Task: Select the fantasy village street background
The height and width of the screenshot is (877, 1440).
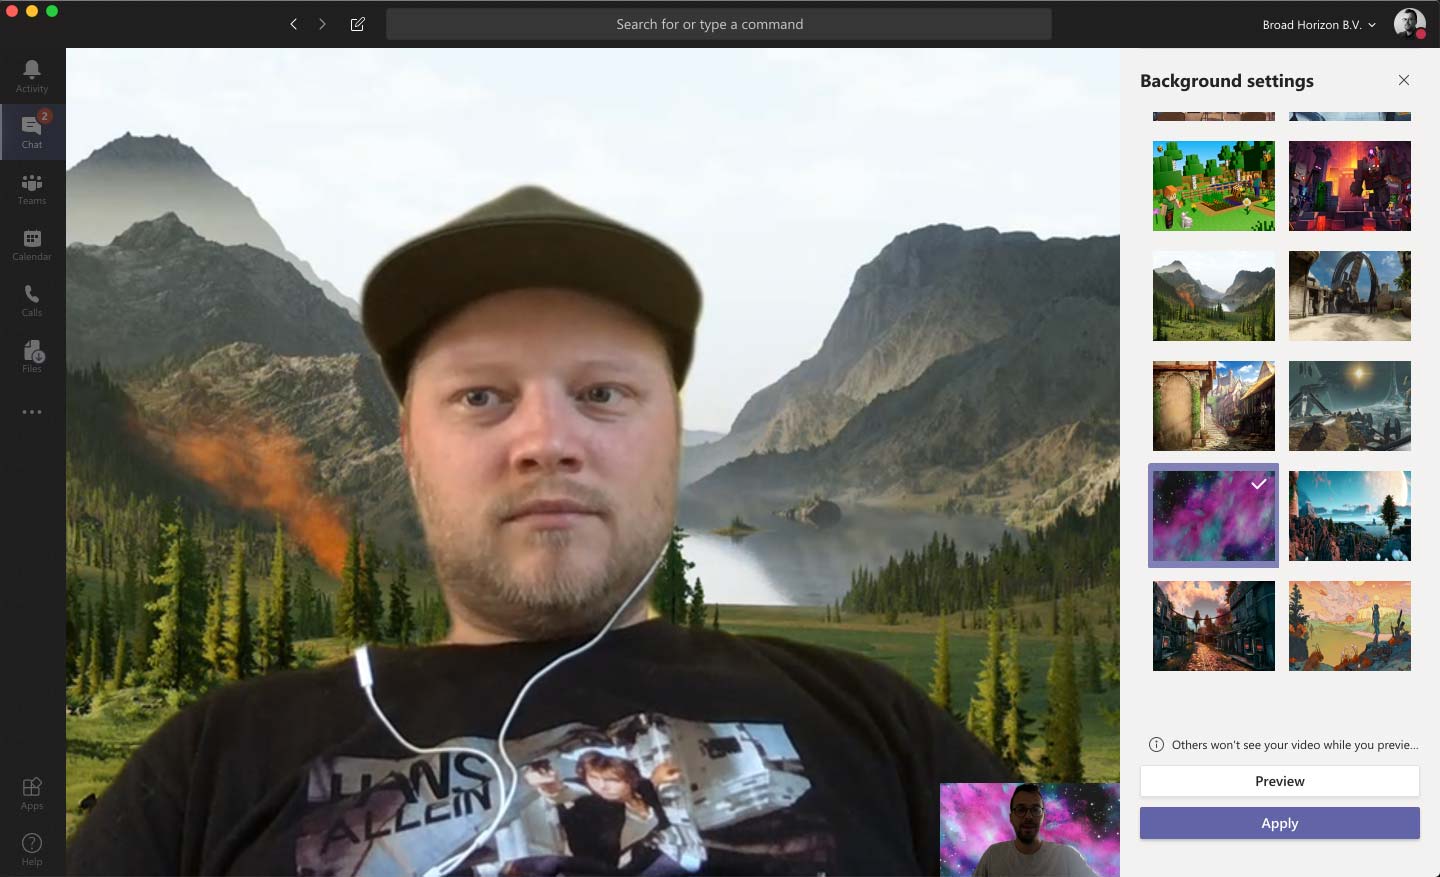Action: pos(1214,406)
